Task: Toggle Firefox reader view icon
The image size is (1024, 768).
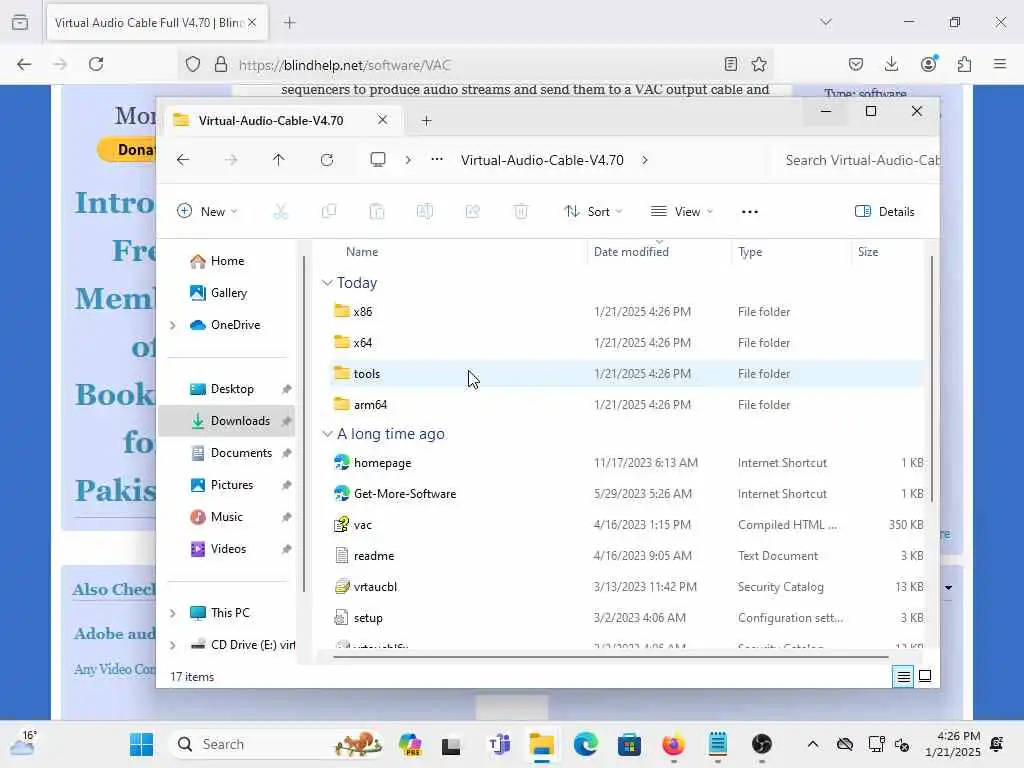Action: click(731, 64)
